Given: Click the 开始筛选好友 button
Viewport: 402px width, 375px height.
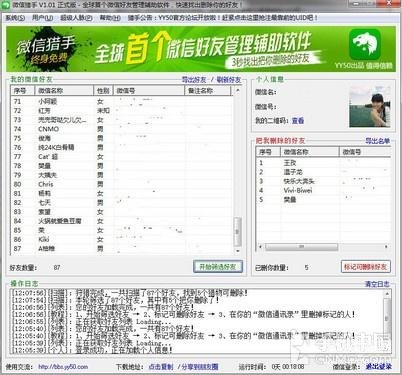Looking at the screenshot, I should tap(218, 267).
